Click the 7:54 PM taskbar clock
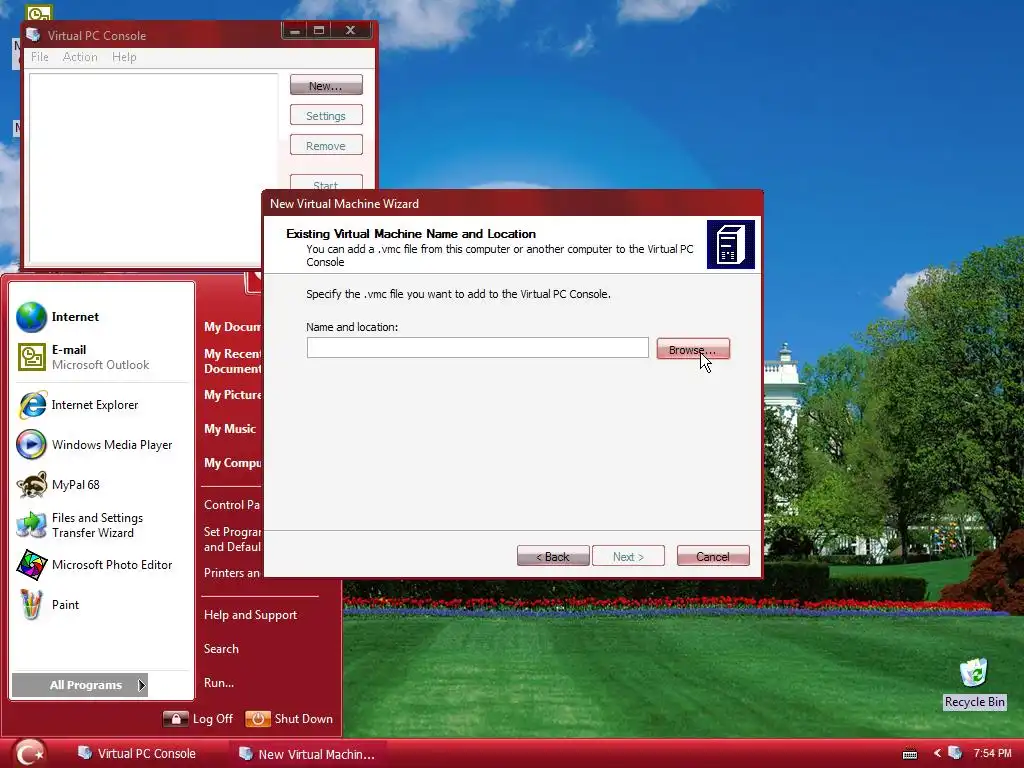 click(993, 754)
